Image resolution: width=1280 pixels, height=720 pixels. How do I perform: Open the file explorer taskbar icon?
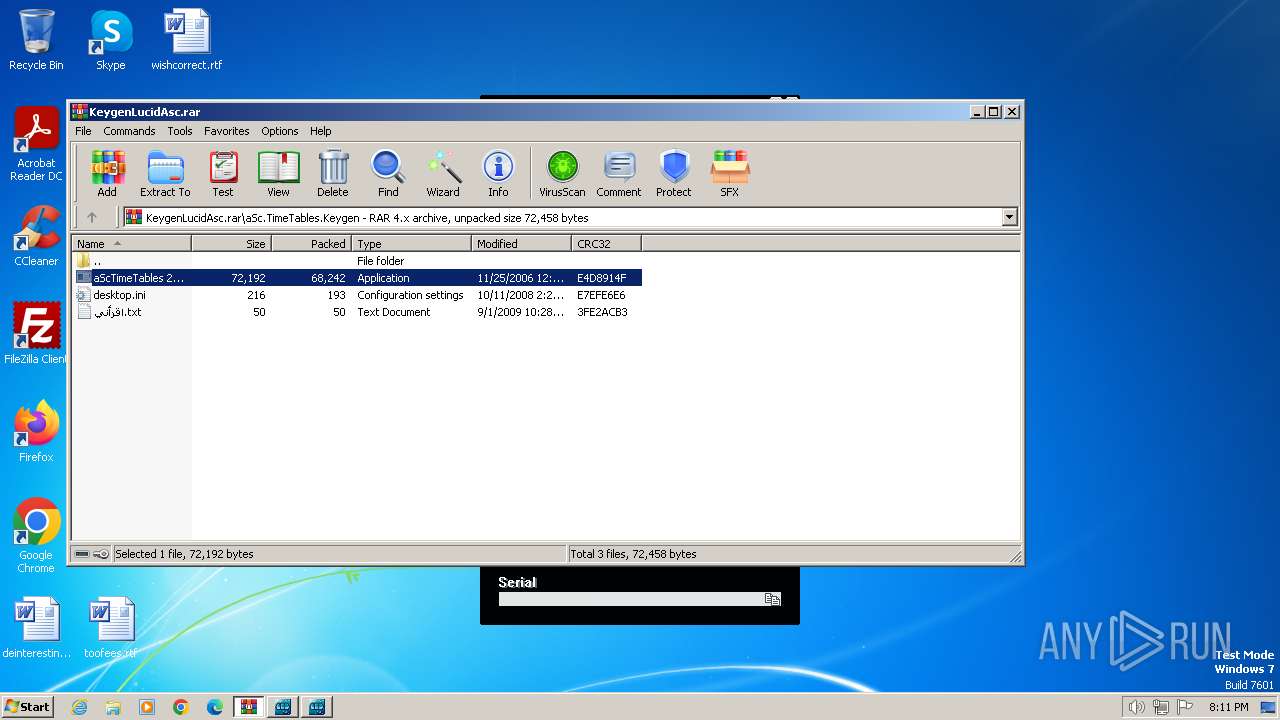point(113,707)
